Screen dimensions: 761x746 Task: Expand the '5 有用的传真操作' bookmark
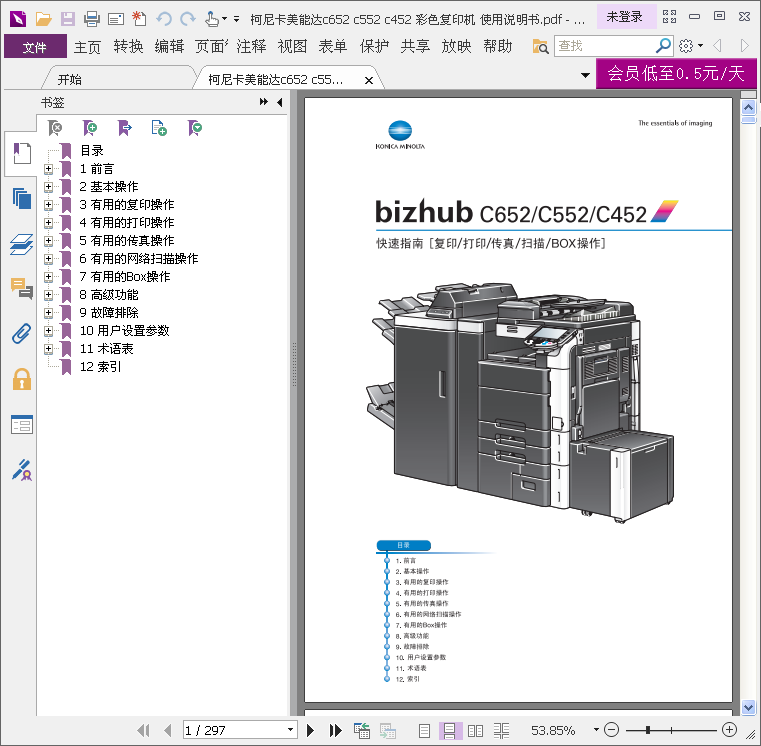[49, 241]
